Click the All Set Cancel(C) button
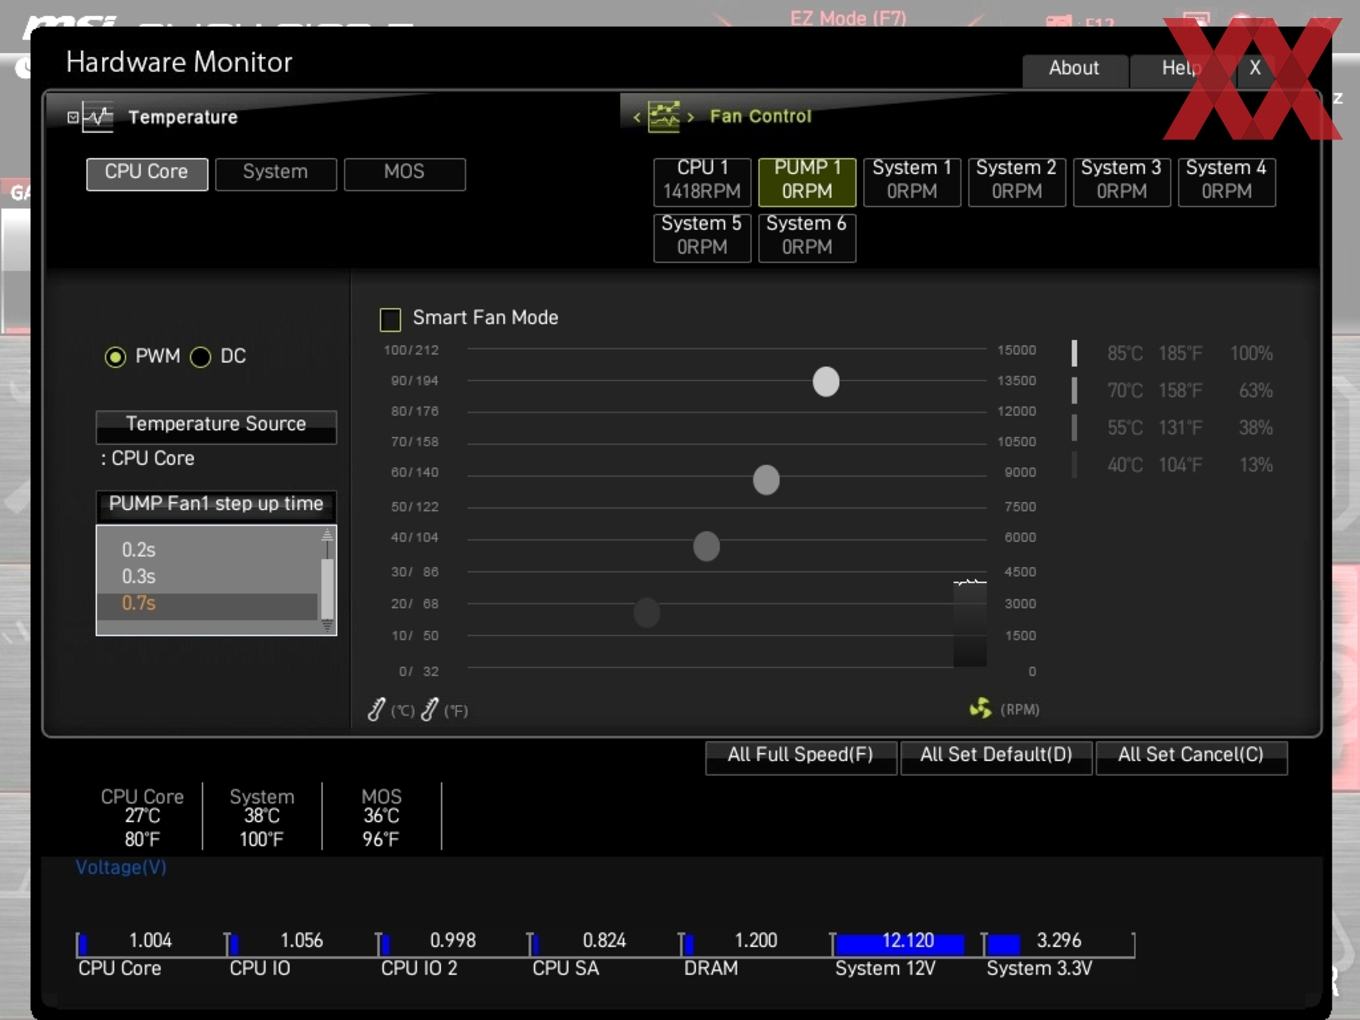1360x1020 pixels. point(1192,757)
